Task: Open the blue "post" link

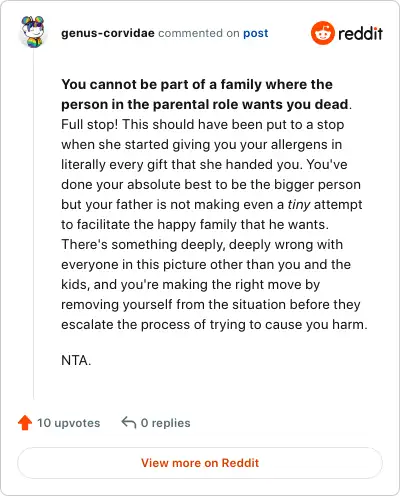Action: [x=256, y=33]
